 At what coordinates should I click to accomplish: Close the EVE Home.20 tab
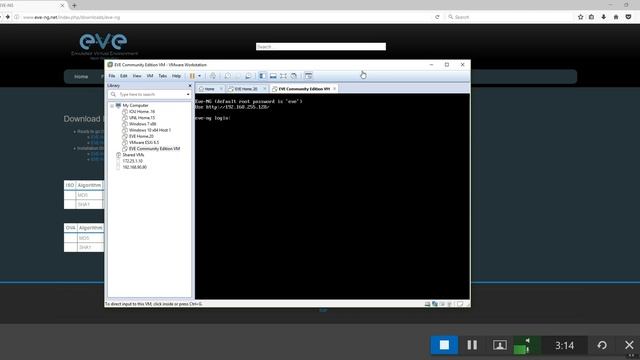pyautogui.click(x=264, y=89)
